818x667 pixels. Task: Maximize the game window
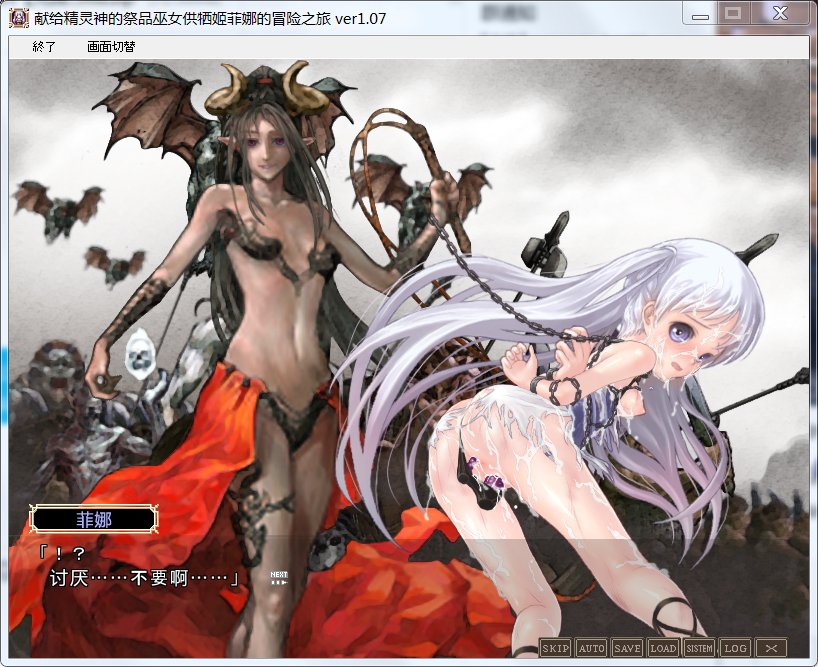[x=733, y=14]
